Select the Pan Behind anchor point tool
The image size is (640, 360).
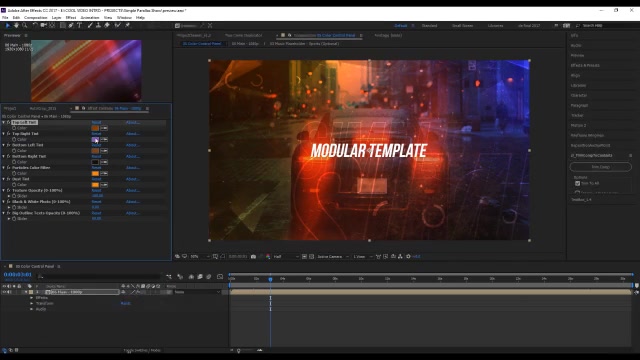click(52, 25)
